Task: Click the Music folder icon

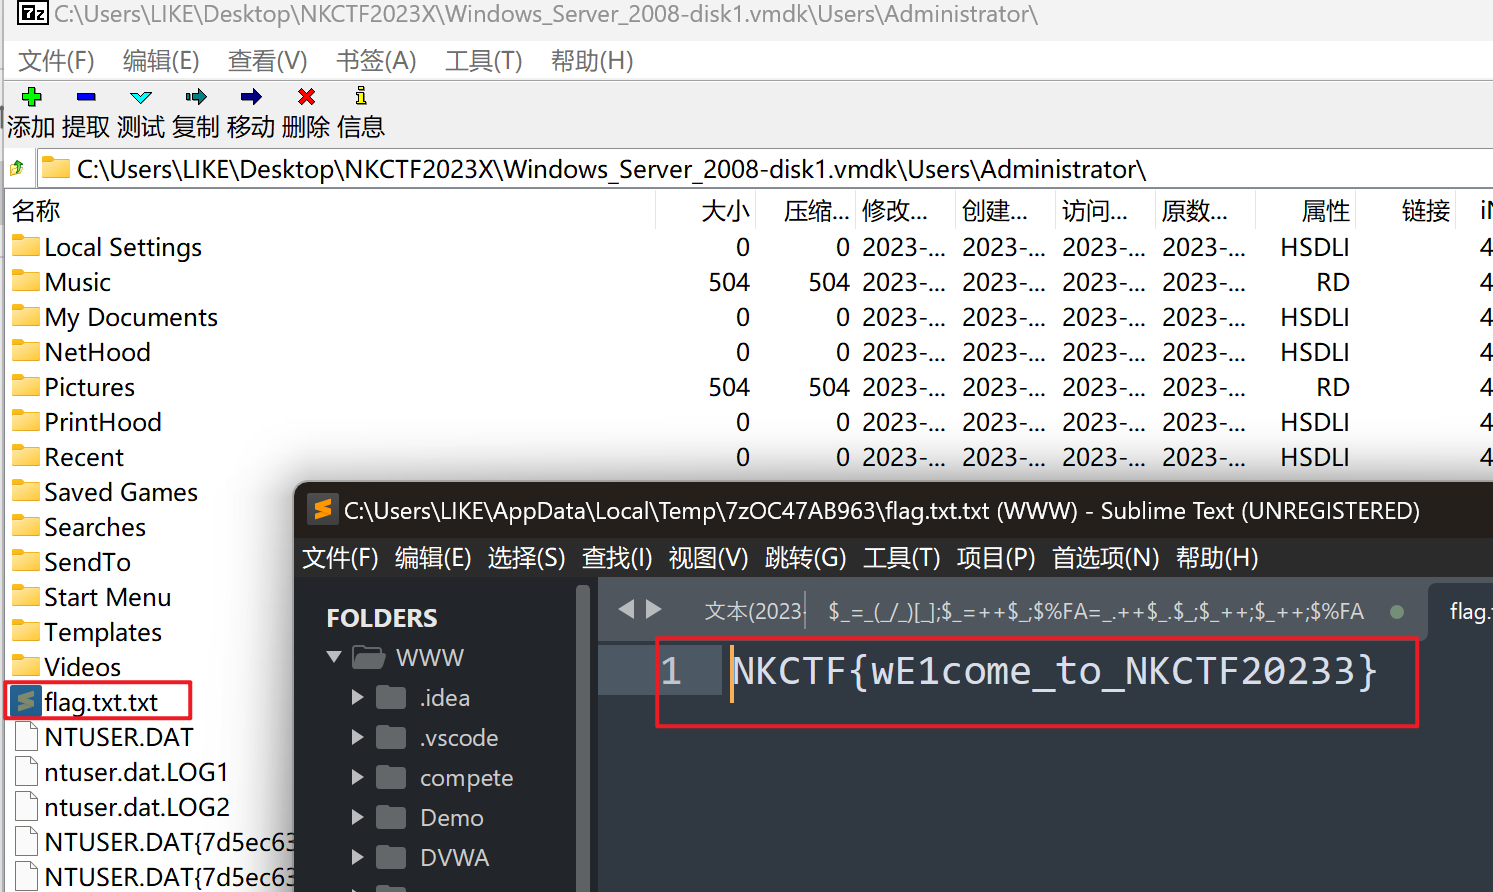Action: (26, 281)
